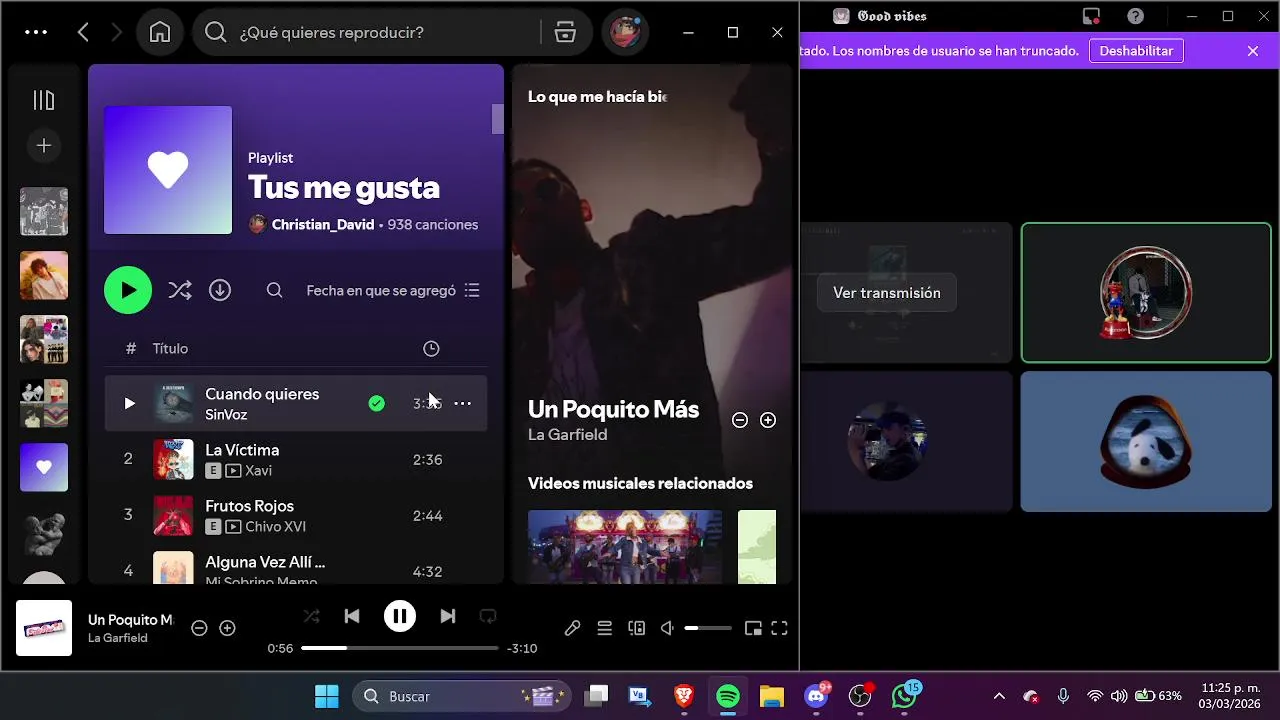Select the 'Alguna Vez Allí ...' track
This screenshot has height=720, width=1280.
pyautogui.click(x=265, y=562)
